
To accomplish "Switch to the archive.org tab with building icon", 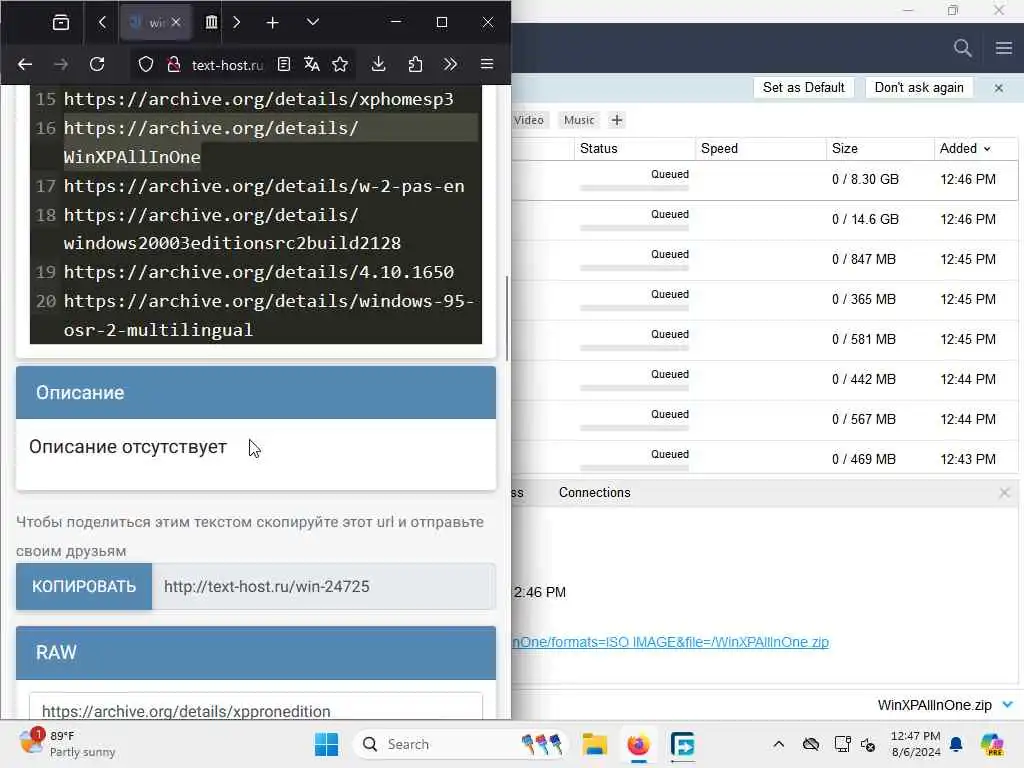I will pyautogui.click(x=211, y=22).
